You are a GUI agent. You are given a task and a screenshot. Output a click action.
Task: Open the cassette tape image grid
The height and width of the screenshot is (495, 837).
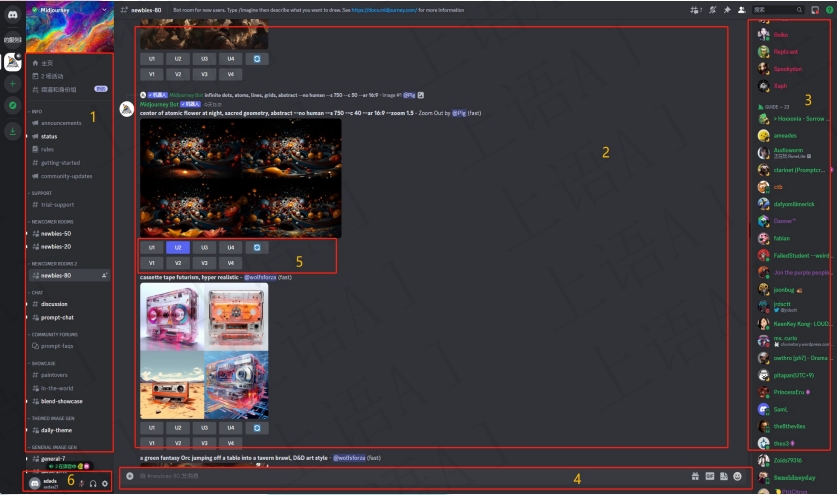(x=204, y=350)
